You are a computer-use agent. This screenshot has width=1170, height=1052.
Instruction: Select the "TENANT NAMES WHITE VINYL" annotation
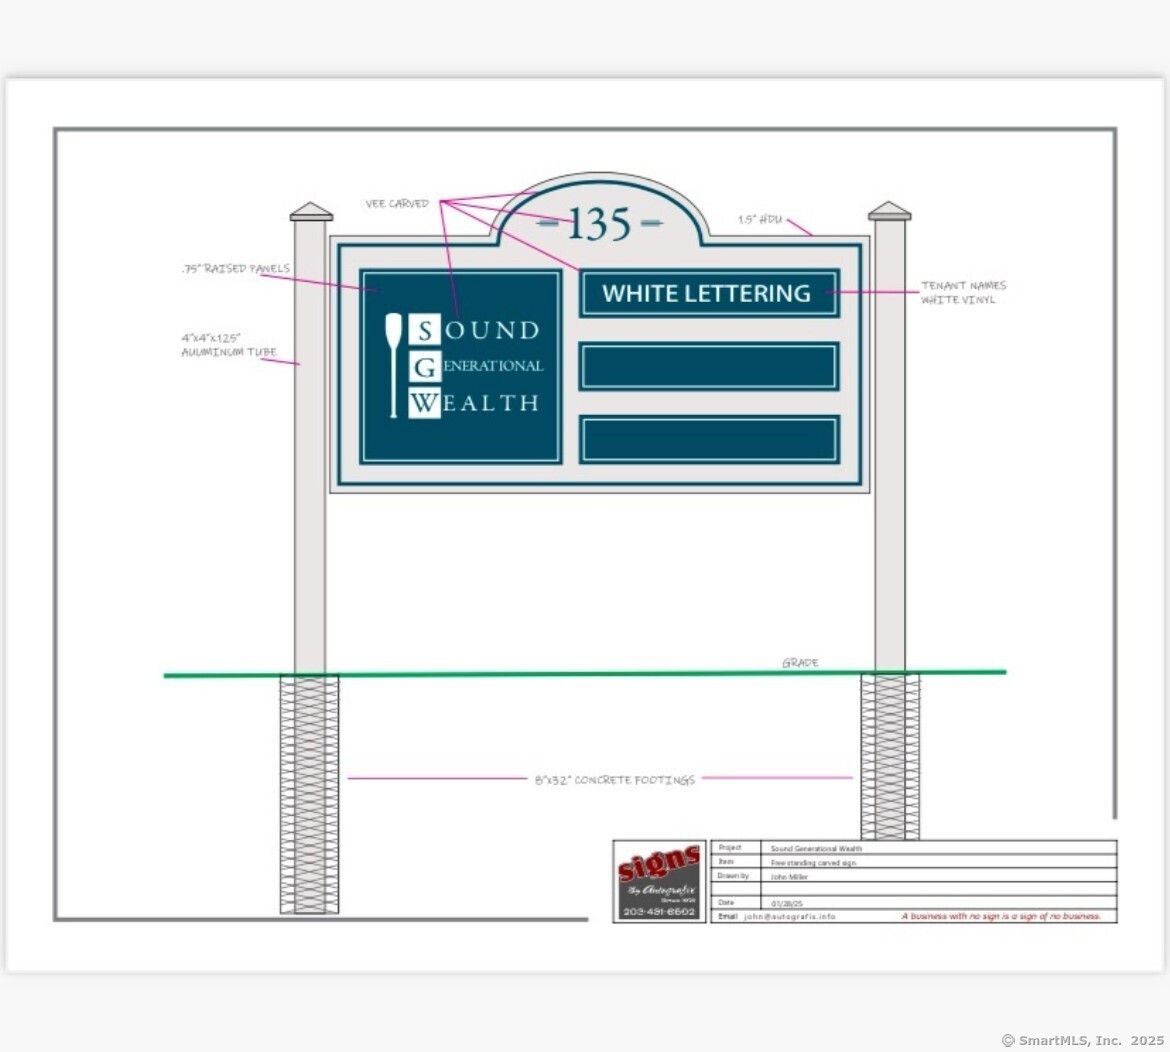(x=963, y=292)
